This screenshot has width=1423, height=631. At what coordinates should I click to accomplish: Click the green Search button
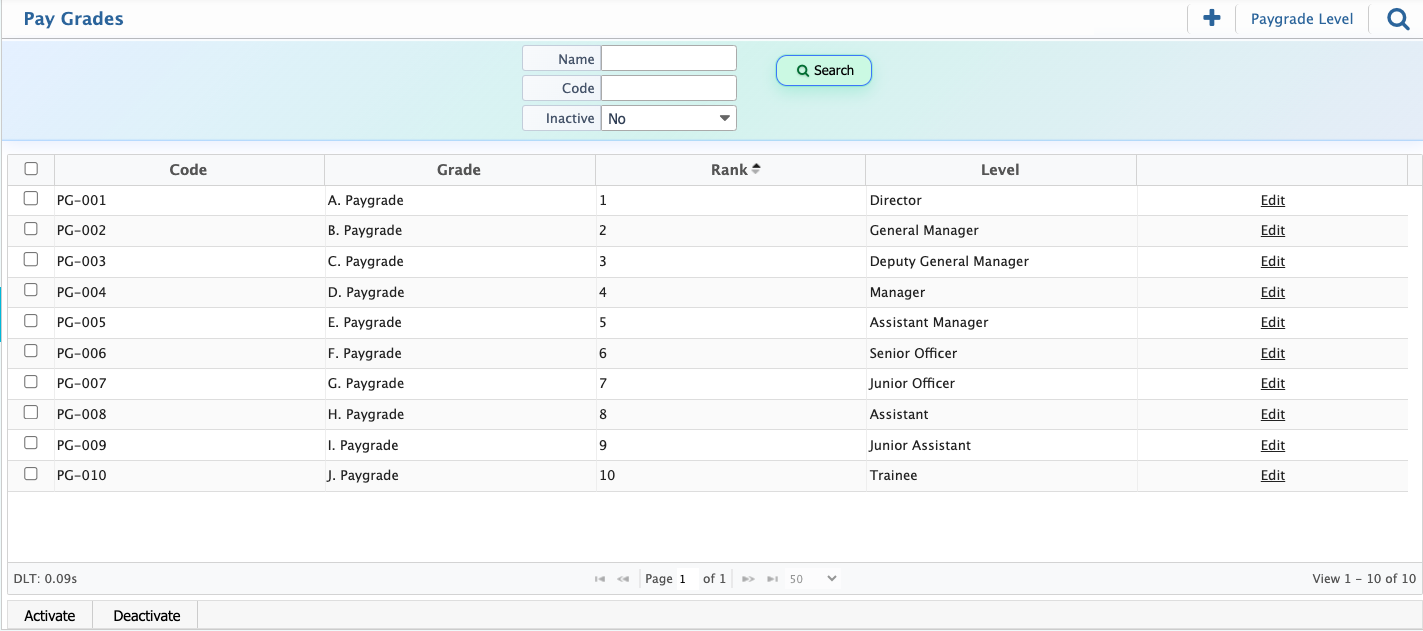[x=824, y=70]
